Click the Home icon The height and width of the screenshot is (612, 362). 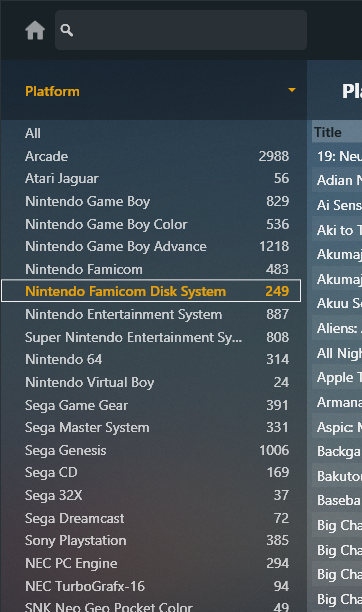35,30
